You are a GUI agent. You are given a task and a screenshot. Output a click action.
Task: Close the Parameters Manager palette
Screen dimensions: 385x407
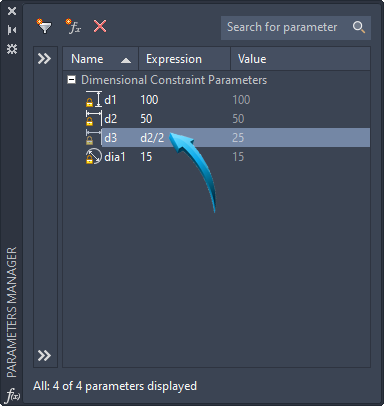pos(12,11)
